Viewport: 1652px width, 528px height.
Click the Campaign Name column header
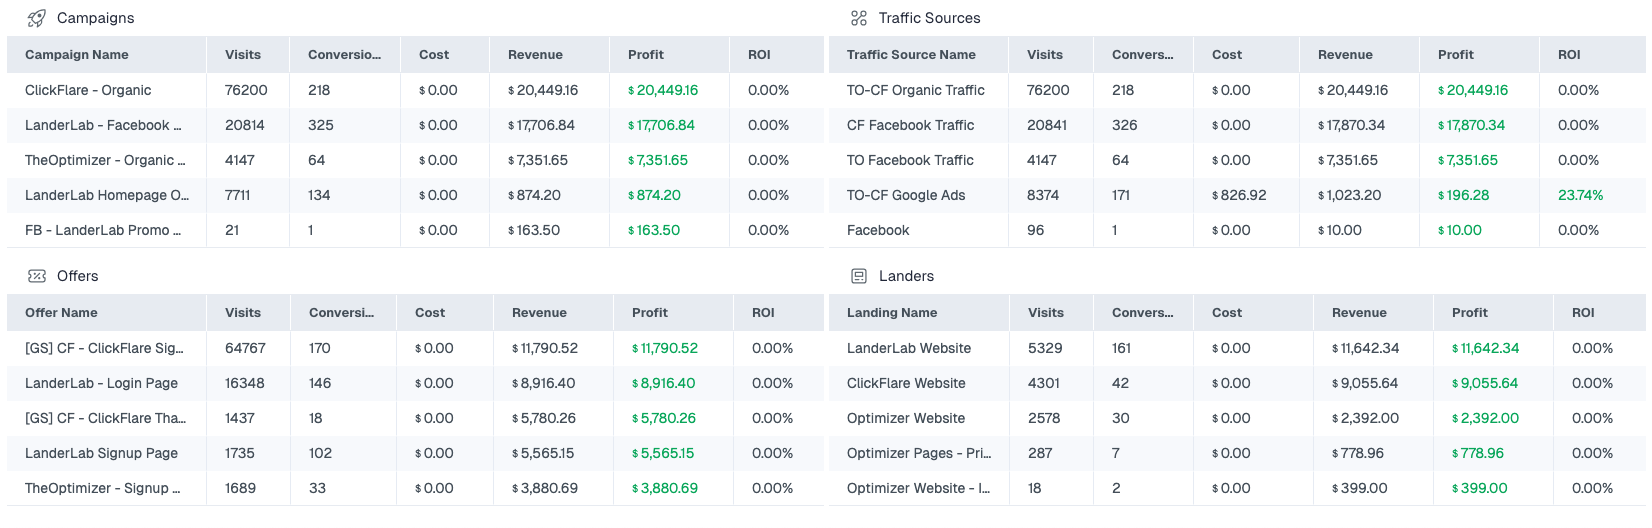click(x=77, y=55)
